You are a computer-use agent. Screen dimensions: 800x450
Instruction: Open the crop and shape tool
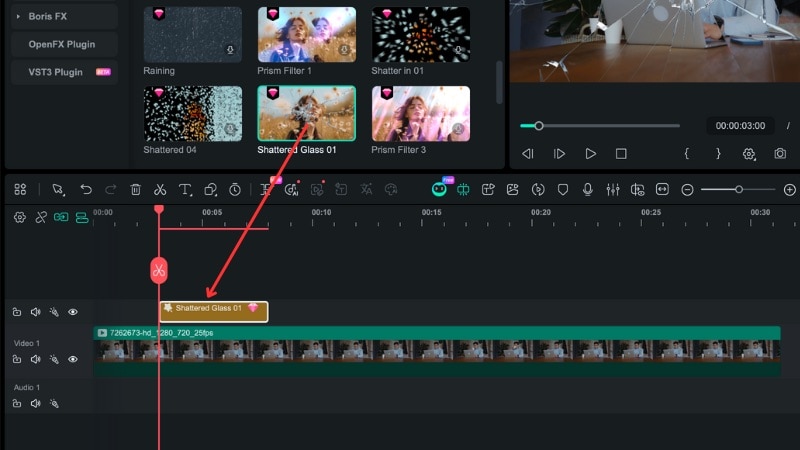210,190
